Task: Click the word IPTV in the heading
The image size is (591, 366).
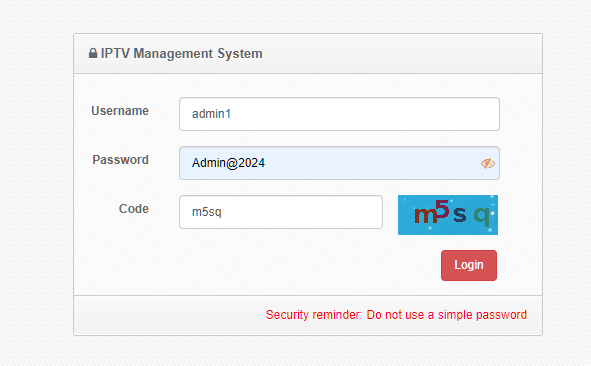Action: (115, 54)
